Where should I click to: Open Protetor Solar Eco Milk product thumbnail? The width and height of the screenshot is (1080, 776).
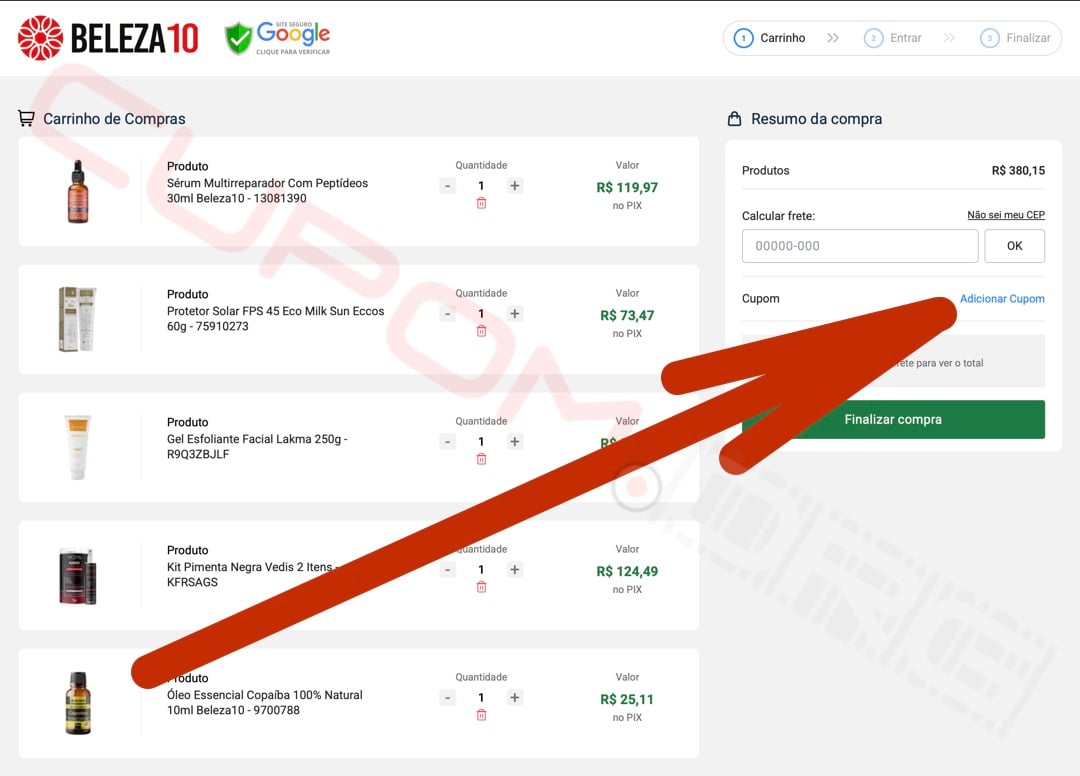point(78,319)
